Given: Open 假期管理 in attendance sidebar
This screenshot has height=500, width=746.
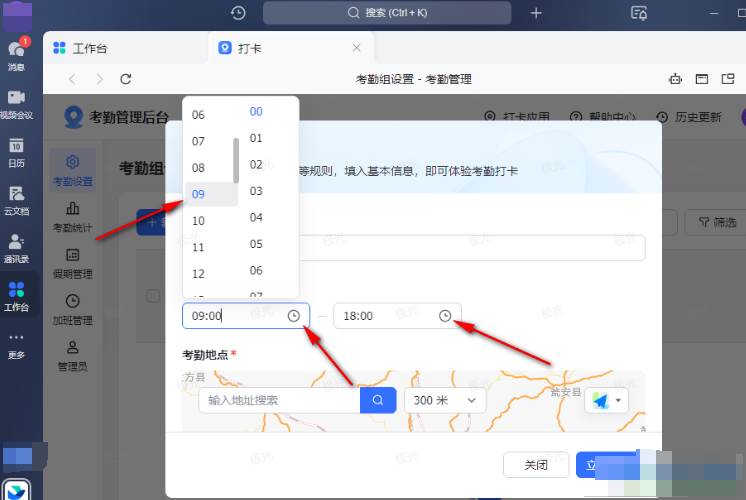Looking at the screenshot, I should 73,263.
